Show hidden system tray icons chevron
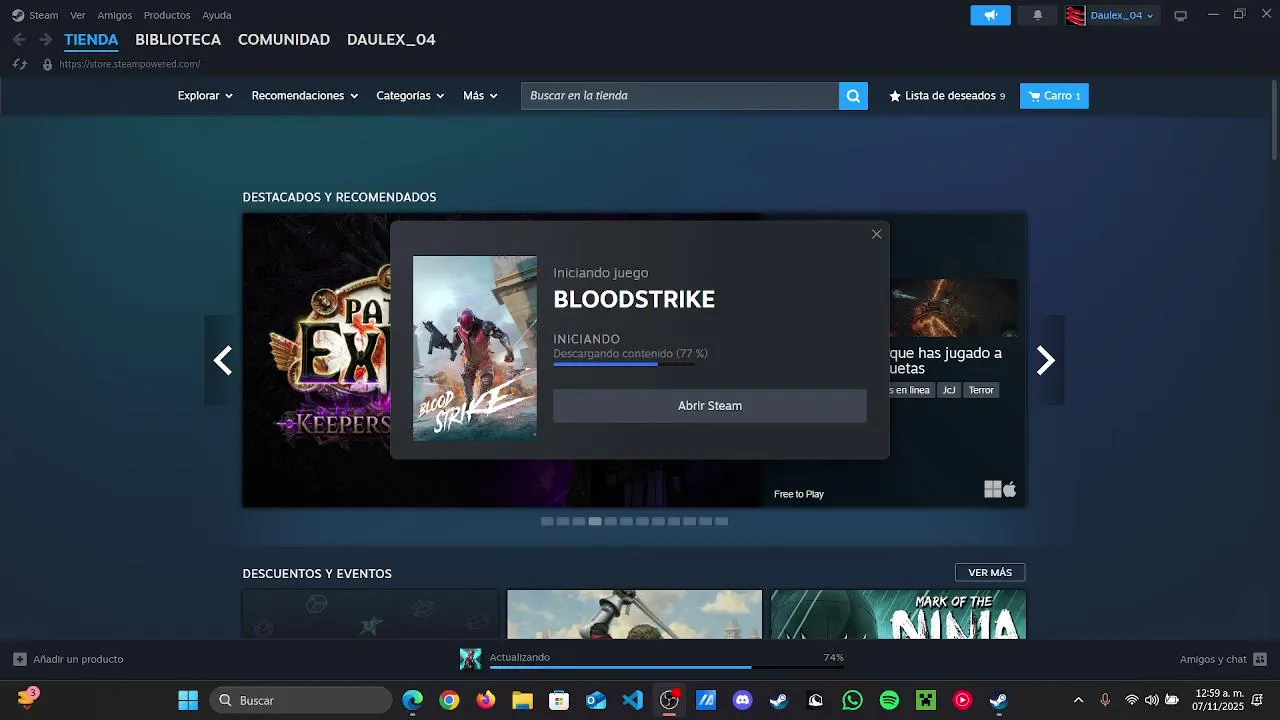 (x=1078, y=700)
